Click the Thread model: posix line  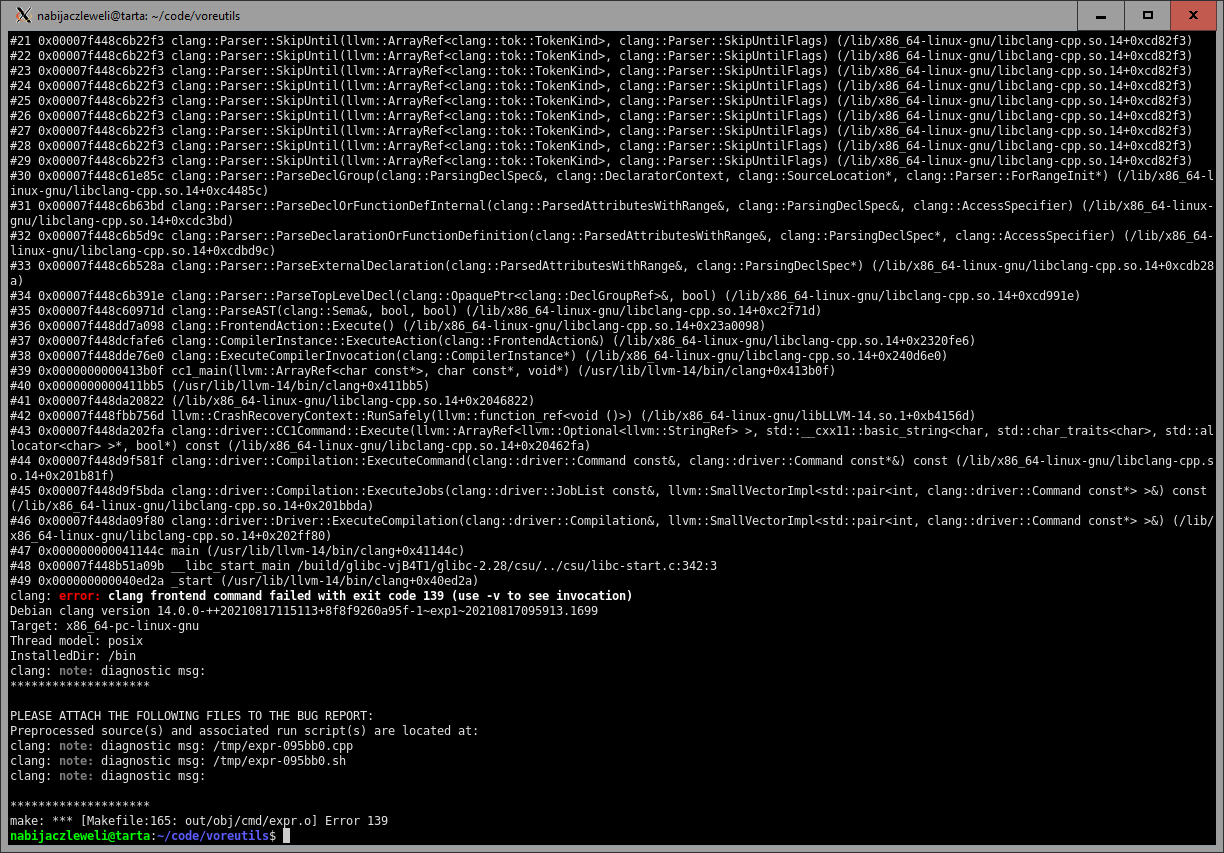click(x=76, y=641)
